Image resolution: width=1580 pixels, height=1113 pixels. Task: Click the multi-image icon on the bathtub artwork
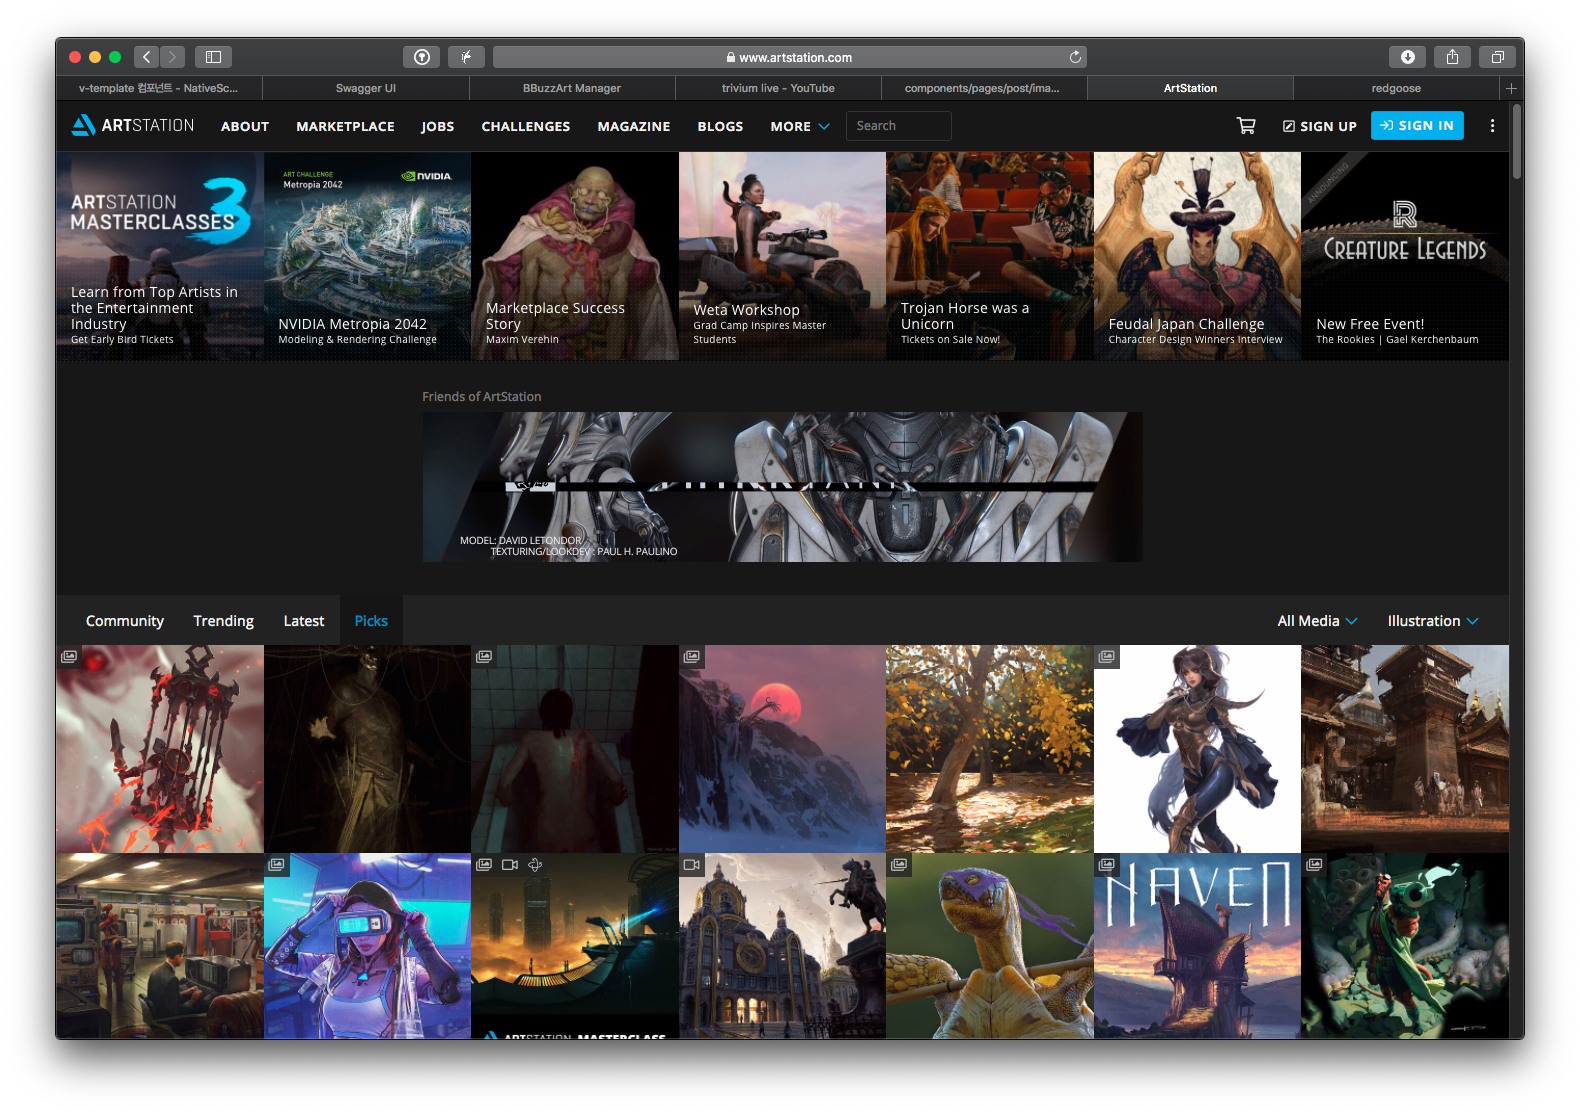(484, 657)
